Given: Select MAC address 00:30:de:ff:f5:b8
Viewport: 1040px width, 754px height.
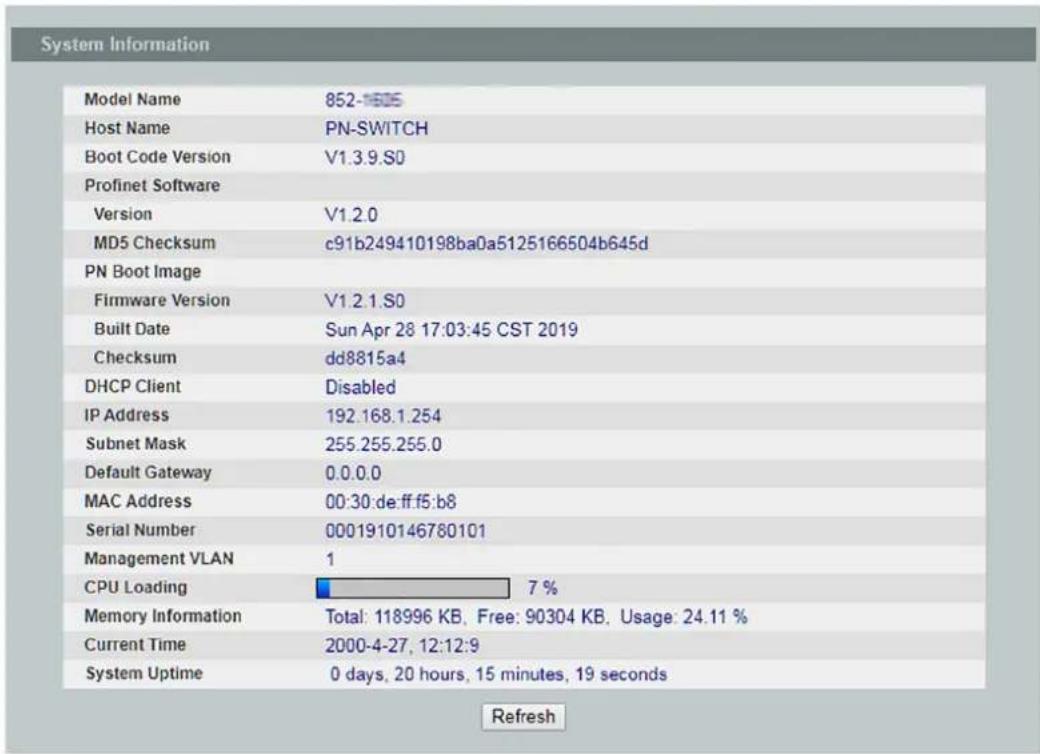Looking at the screenshot, I should tap(390, 502).
